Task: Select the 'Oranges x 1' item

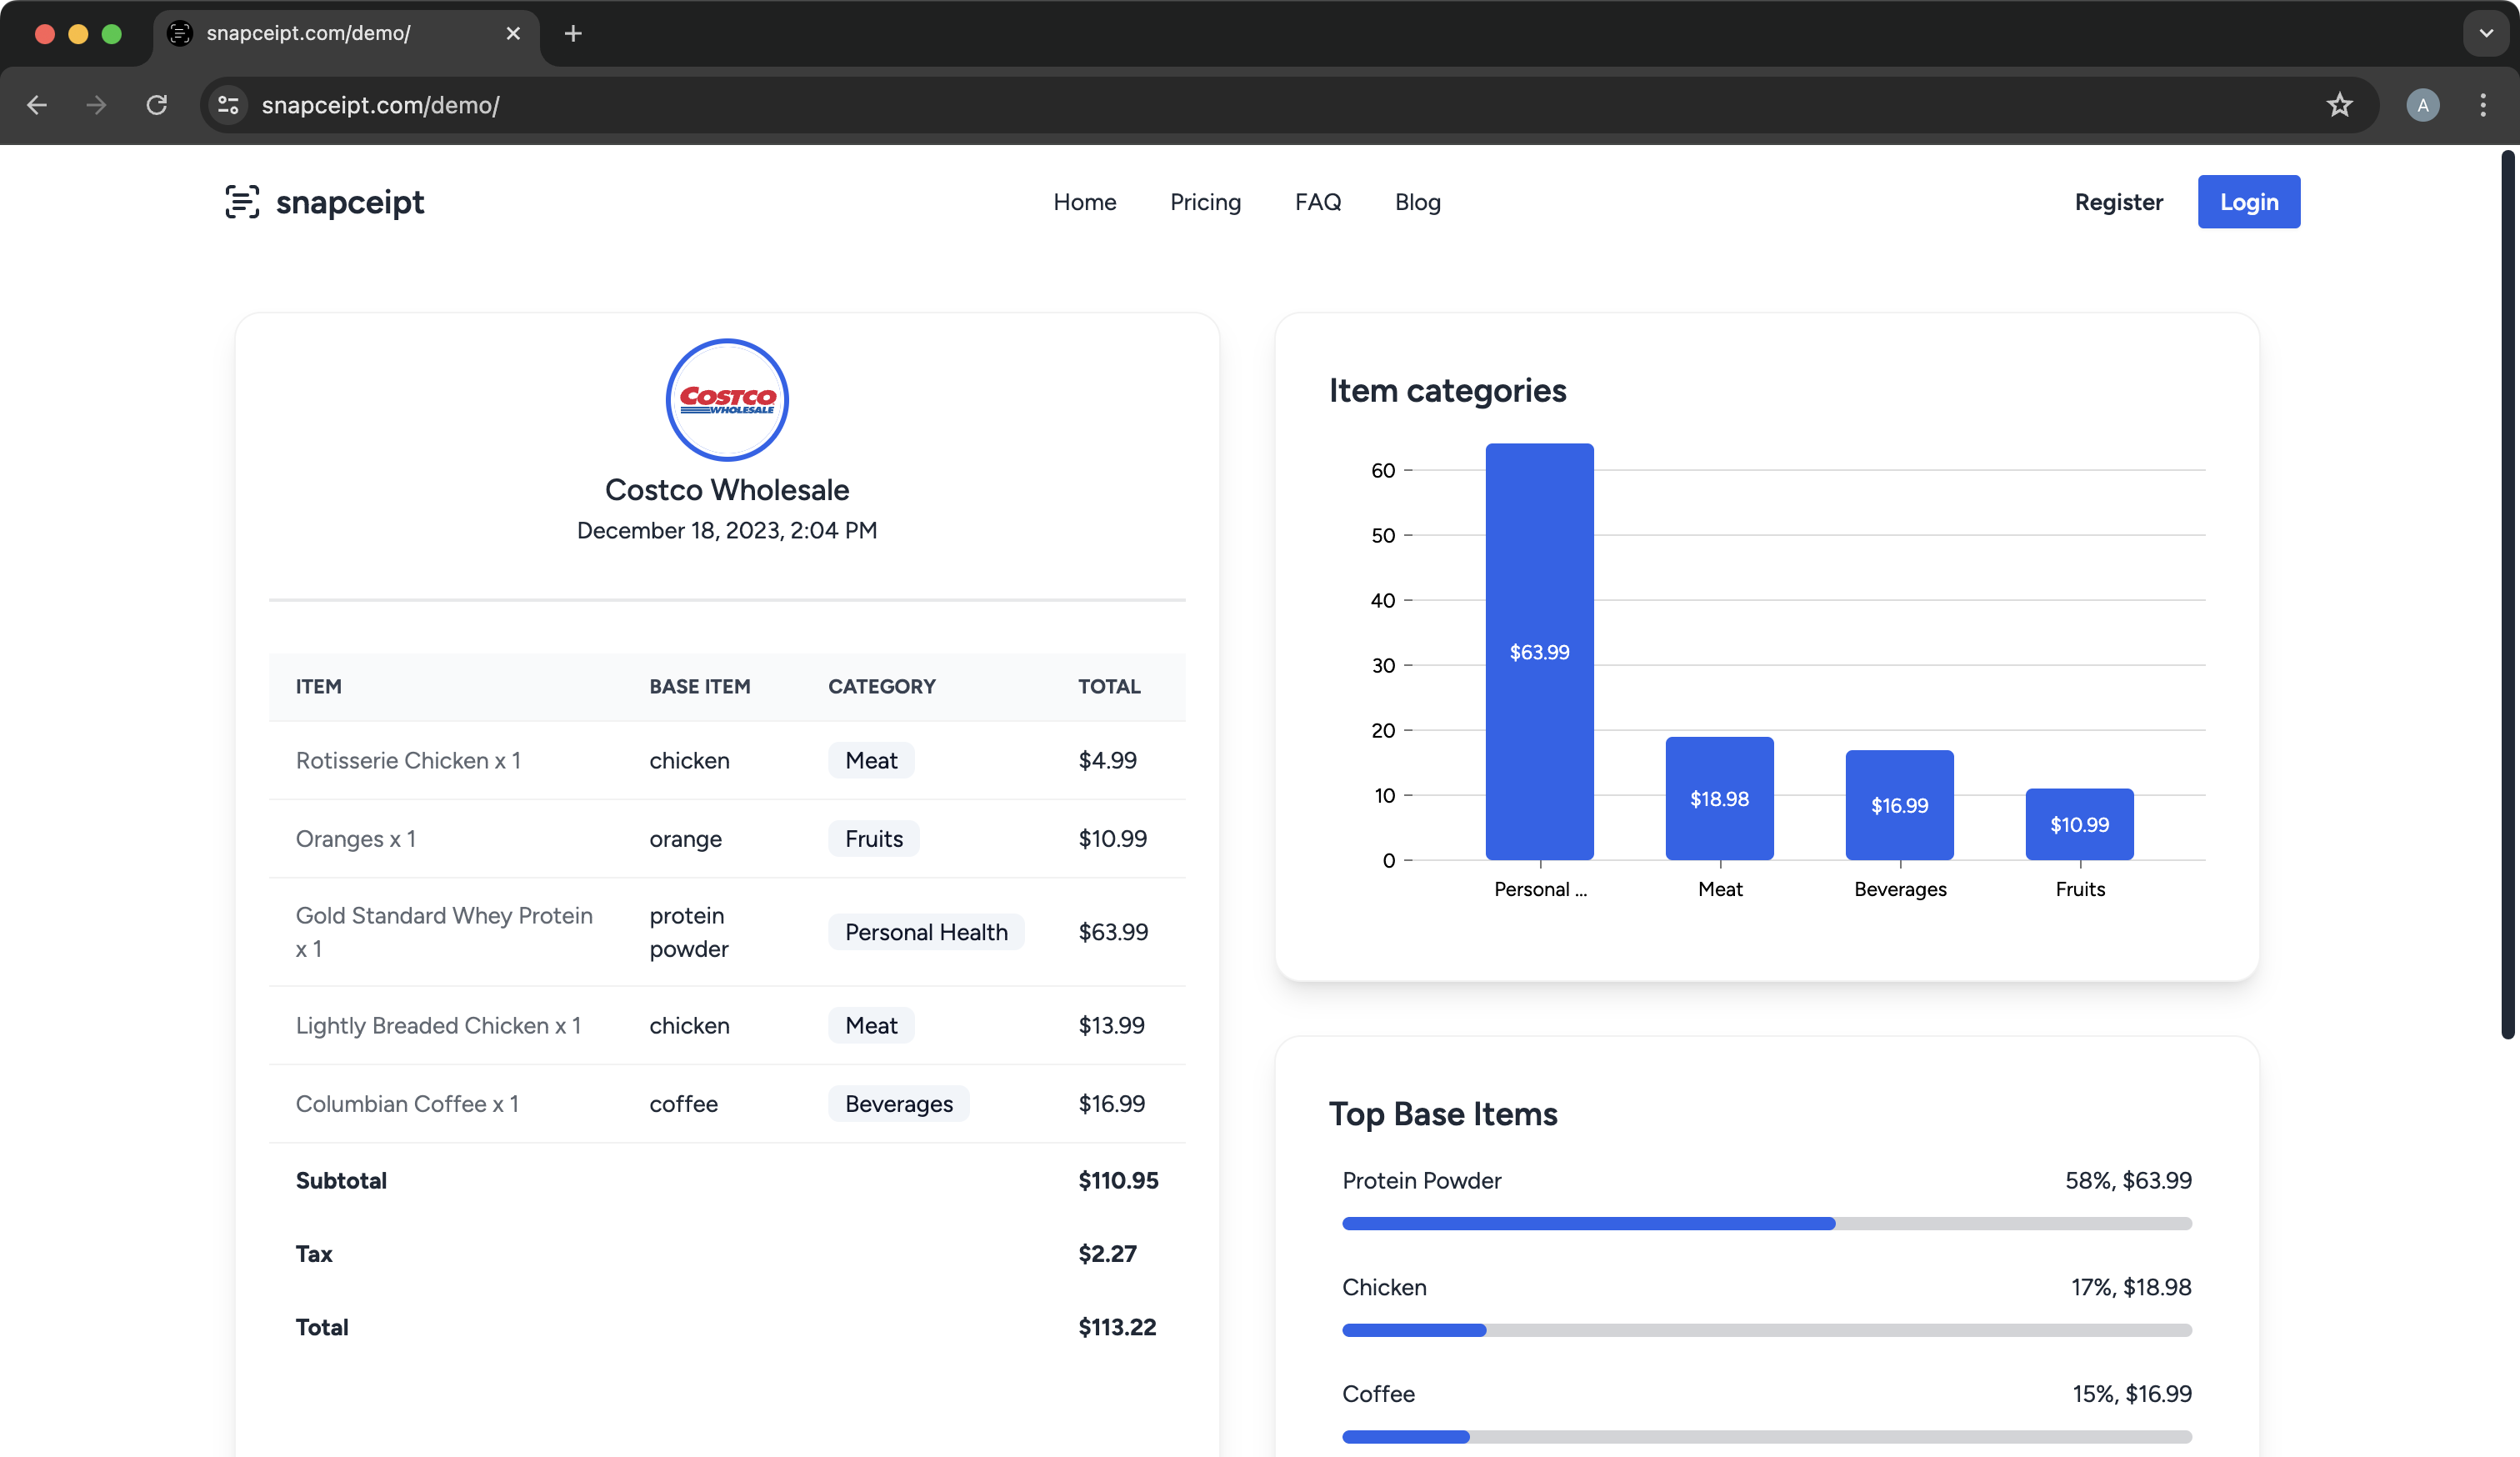Action: [x=355, y=838]
